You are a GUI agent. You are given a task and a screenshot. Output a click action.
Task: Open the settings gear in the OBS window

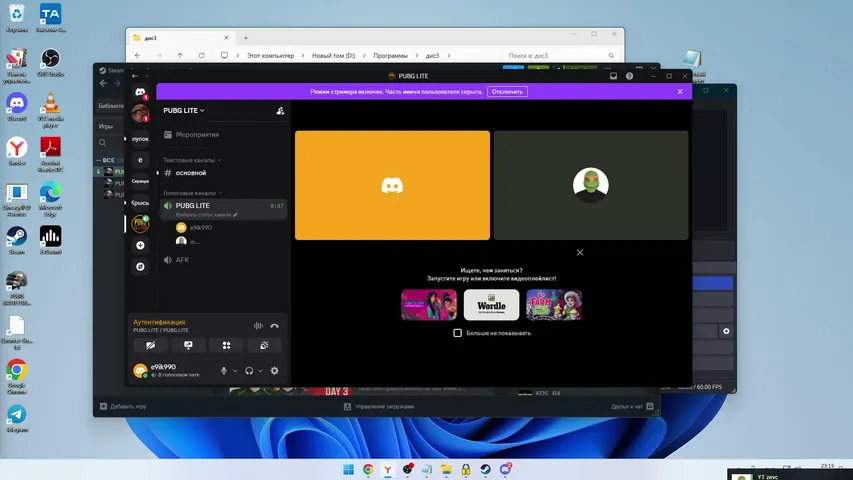pos(726,331)
